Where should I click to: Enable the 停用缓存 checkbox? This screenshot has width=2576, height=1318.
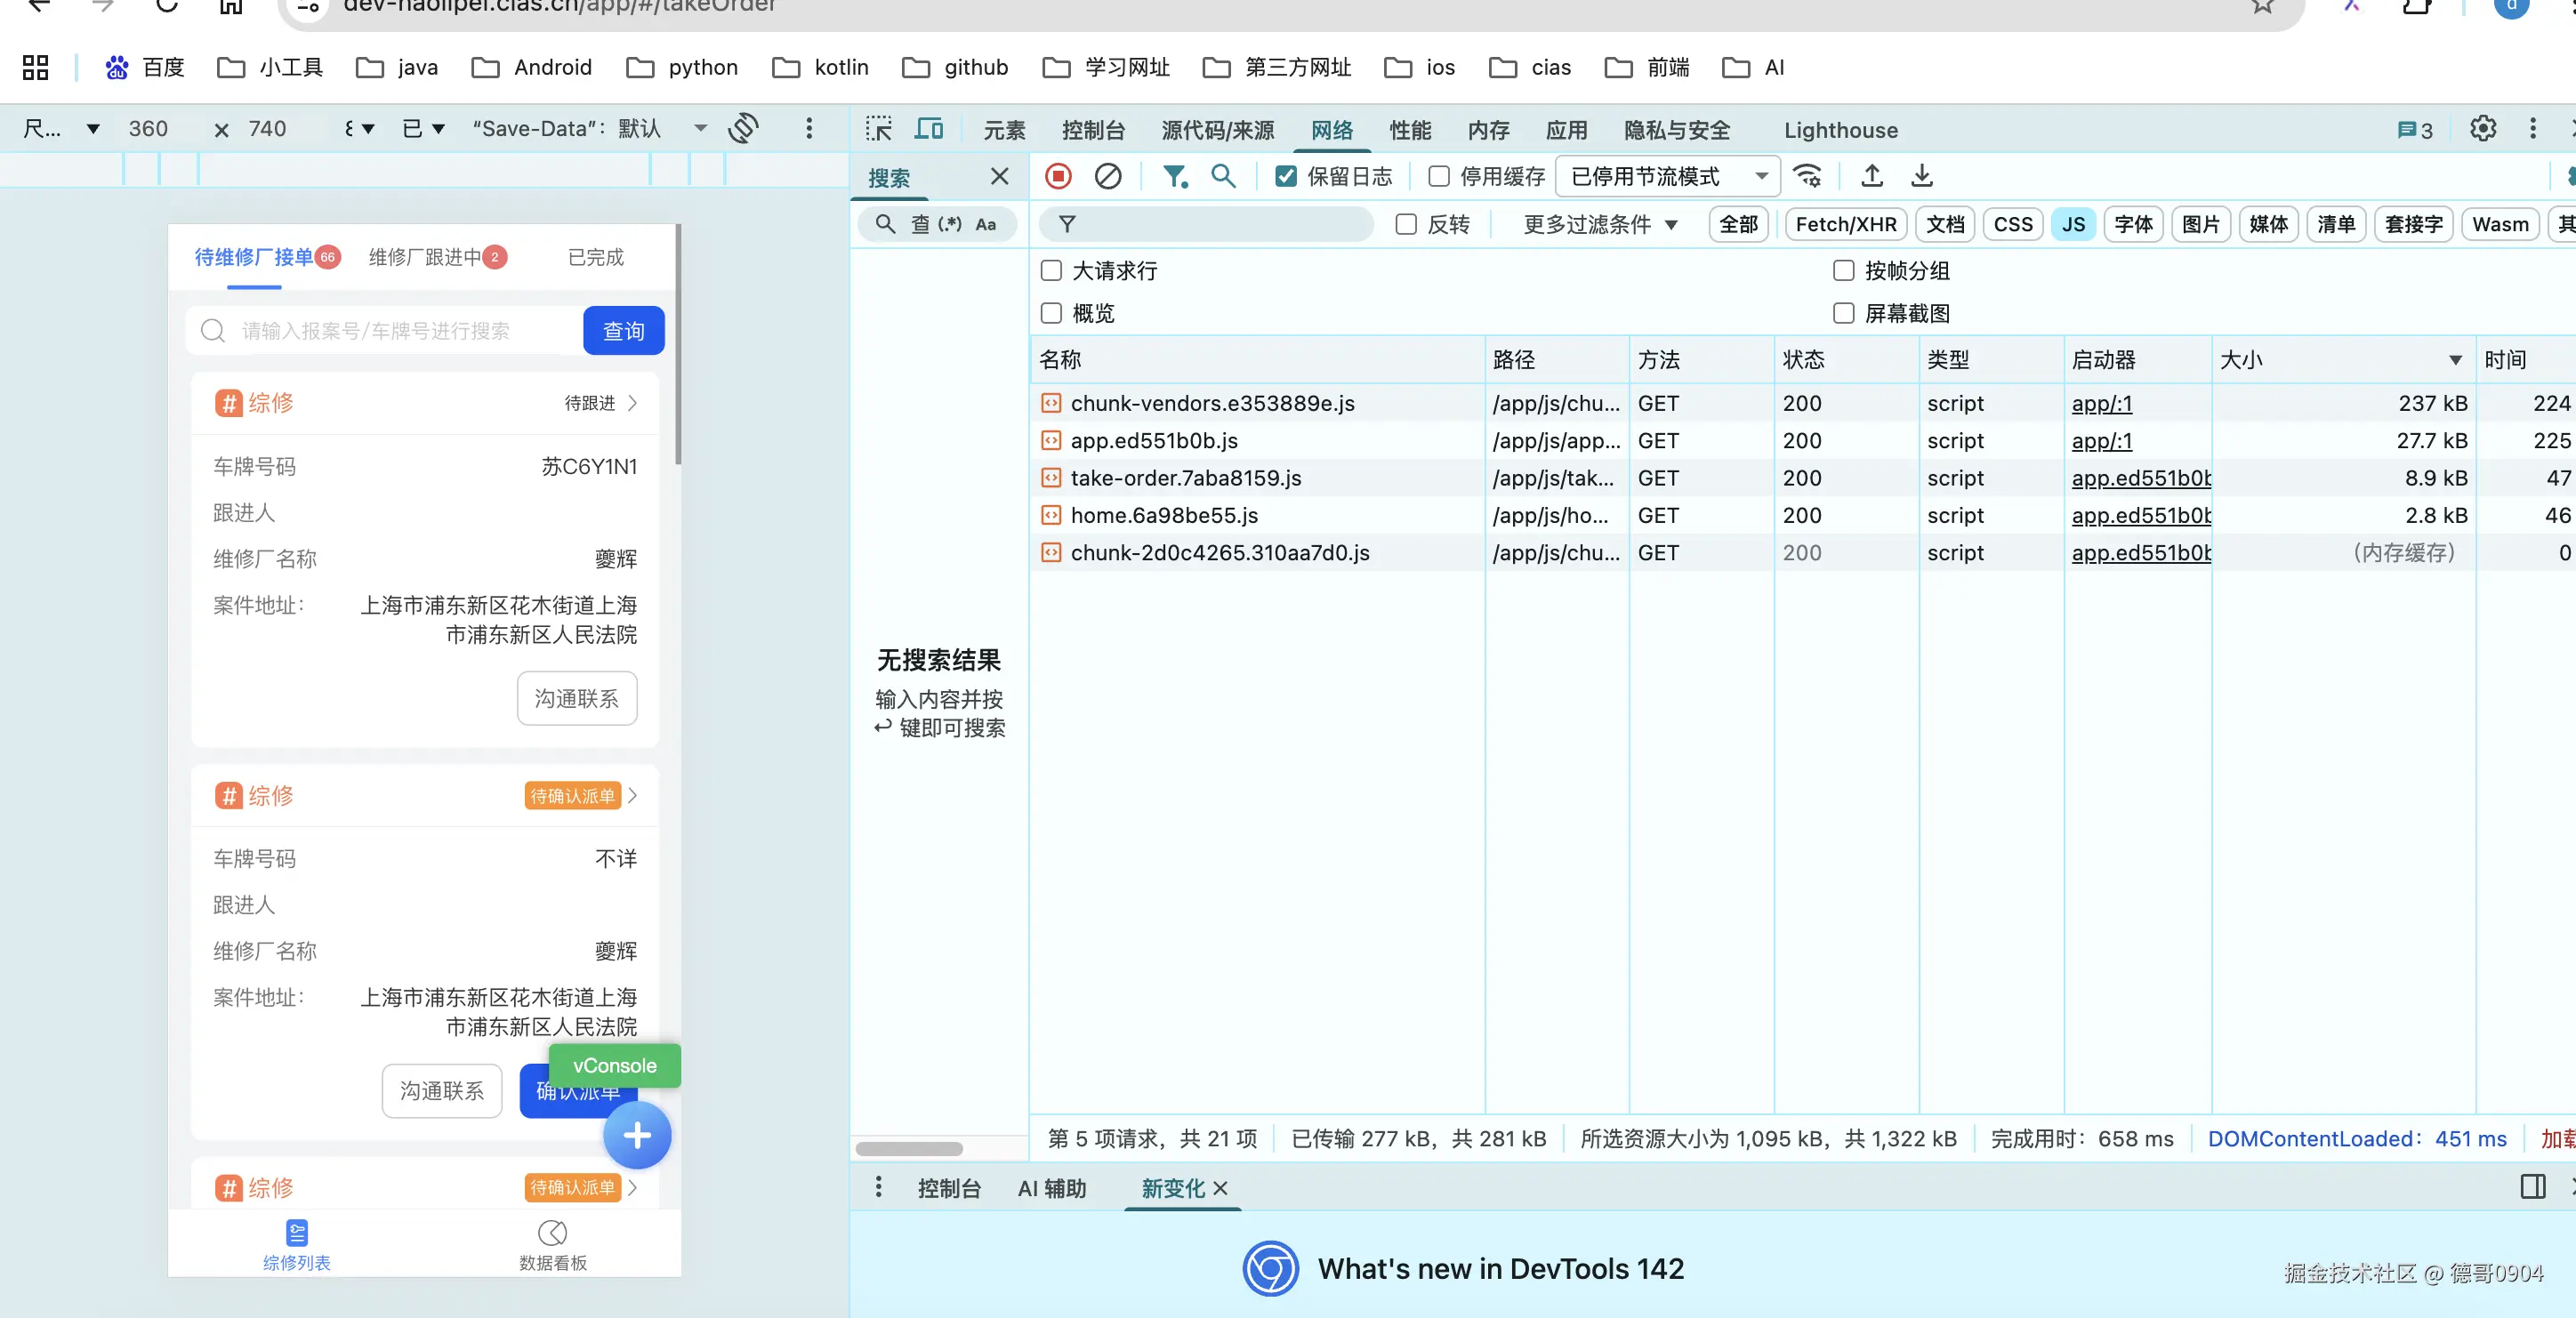pyautogui.click(x=1439, y=176)
